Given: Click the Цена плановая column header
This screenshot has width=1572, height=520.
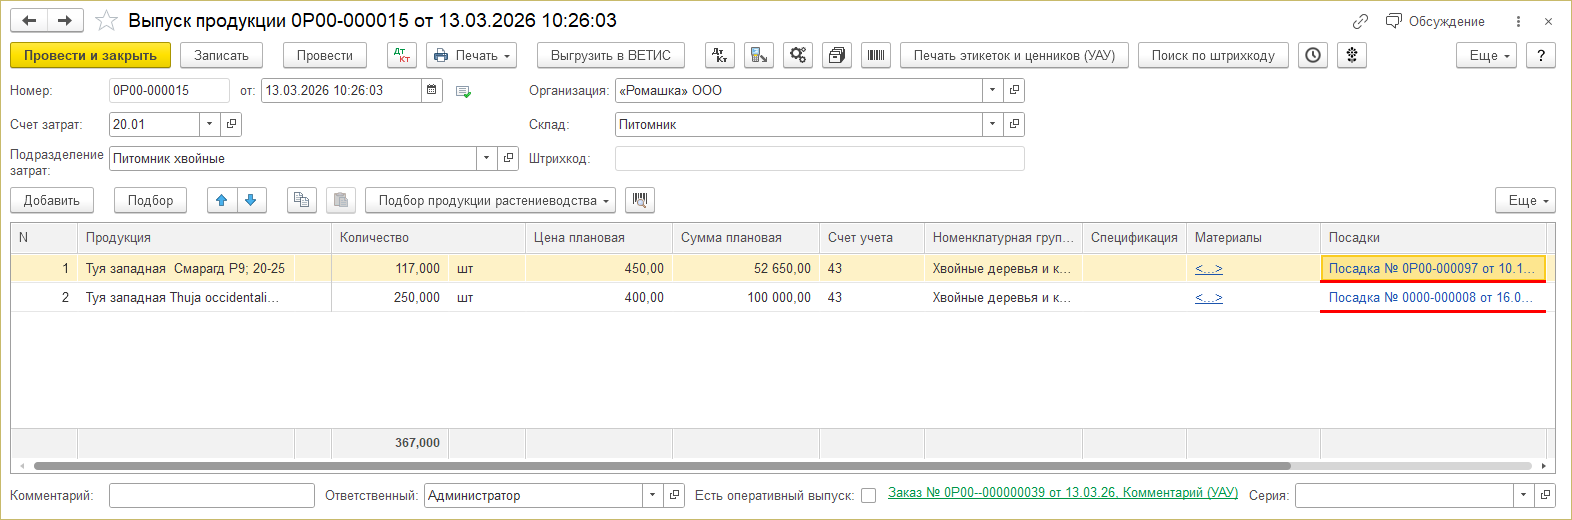Looking at the screenshot, I should [x=599, y=237].
